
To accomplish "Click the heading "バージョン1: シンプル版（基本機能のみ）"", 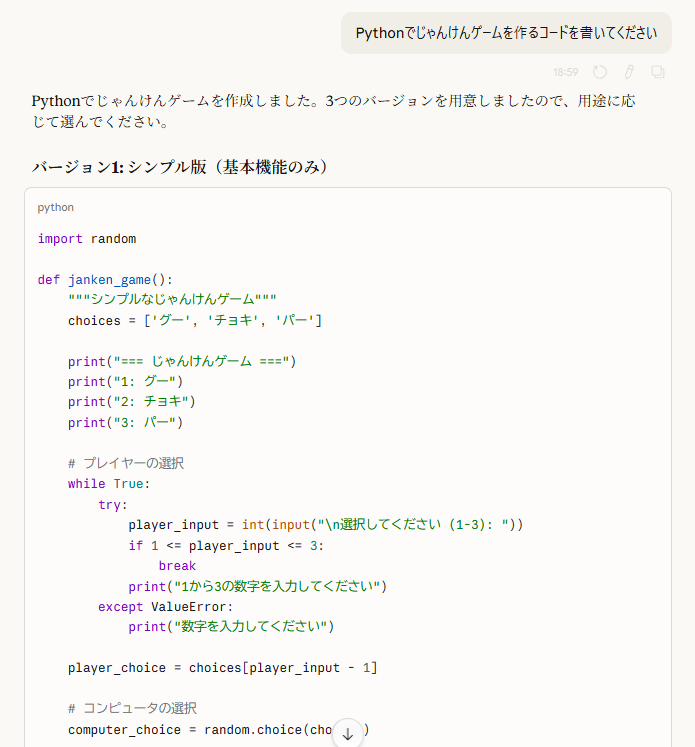I will point(180,167).
